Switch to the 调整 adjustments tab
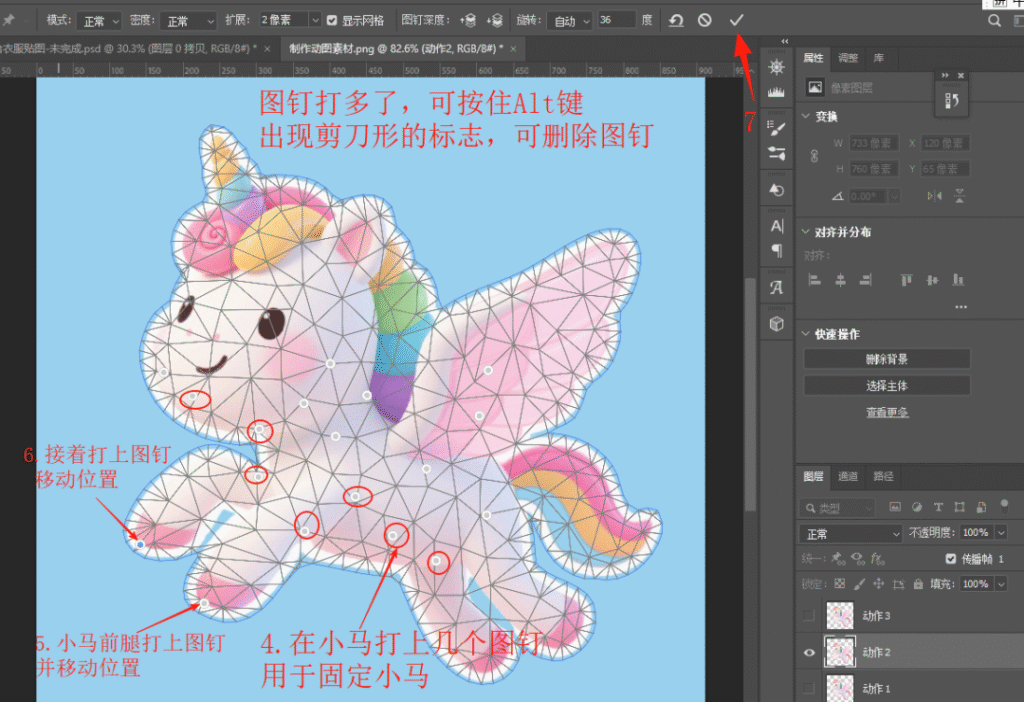 [x=848, y=58]
